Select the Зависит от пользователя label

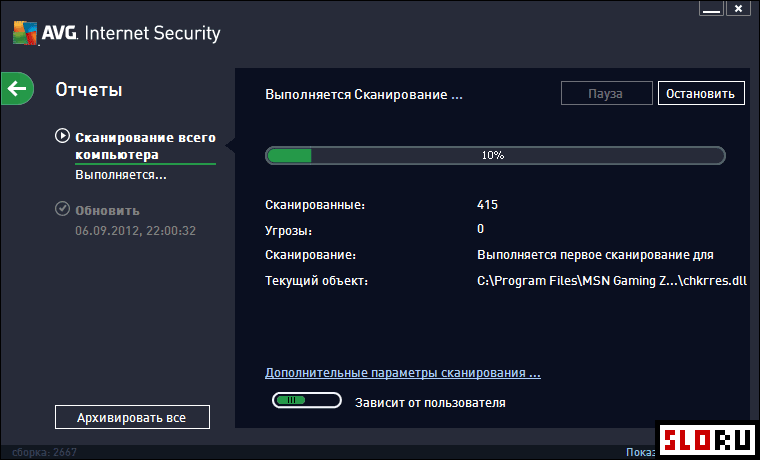point(430,403)
